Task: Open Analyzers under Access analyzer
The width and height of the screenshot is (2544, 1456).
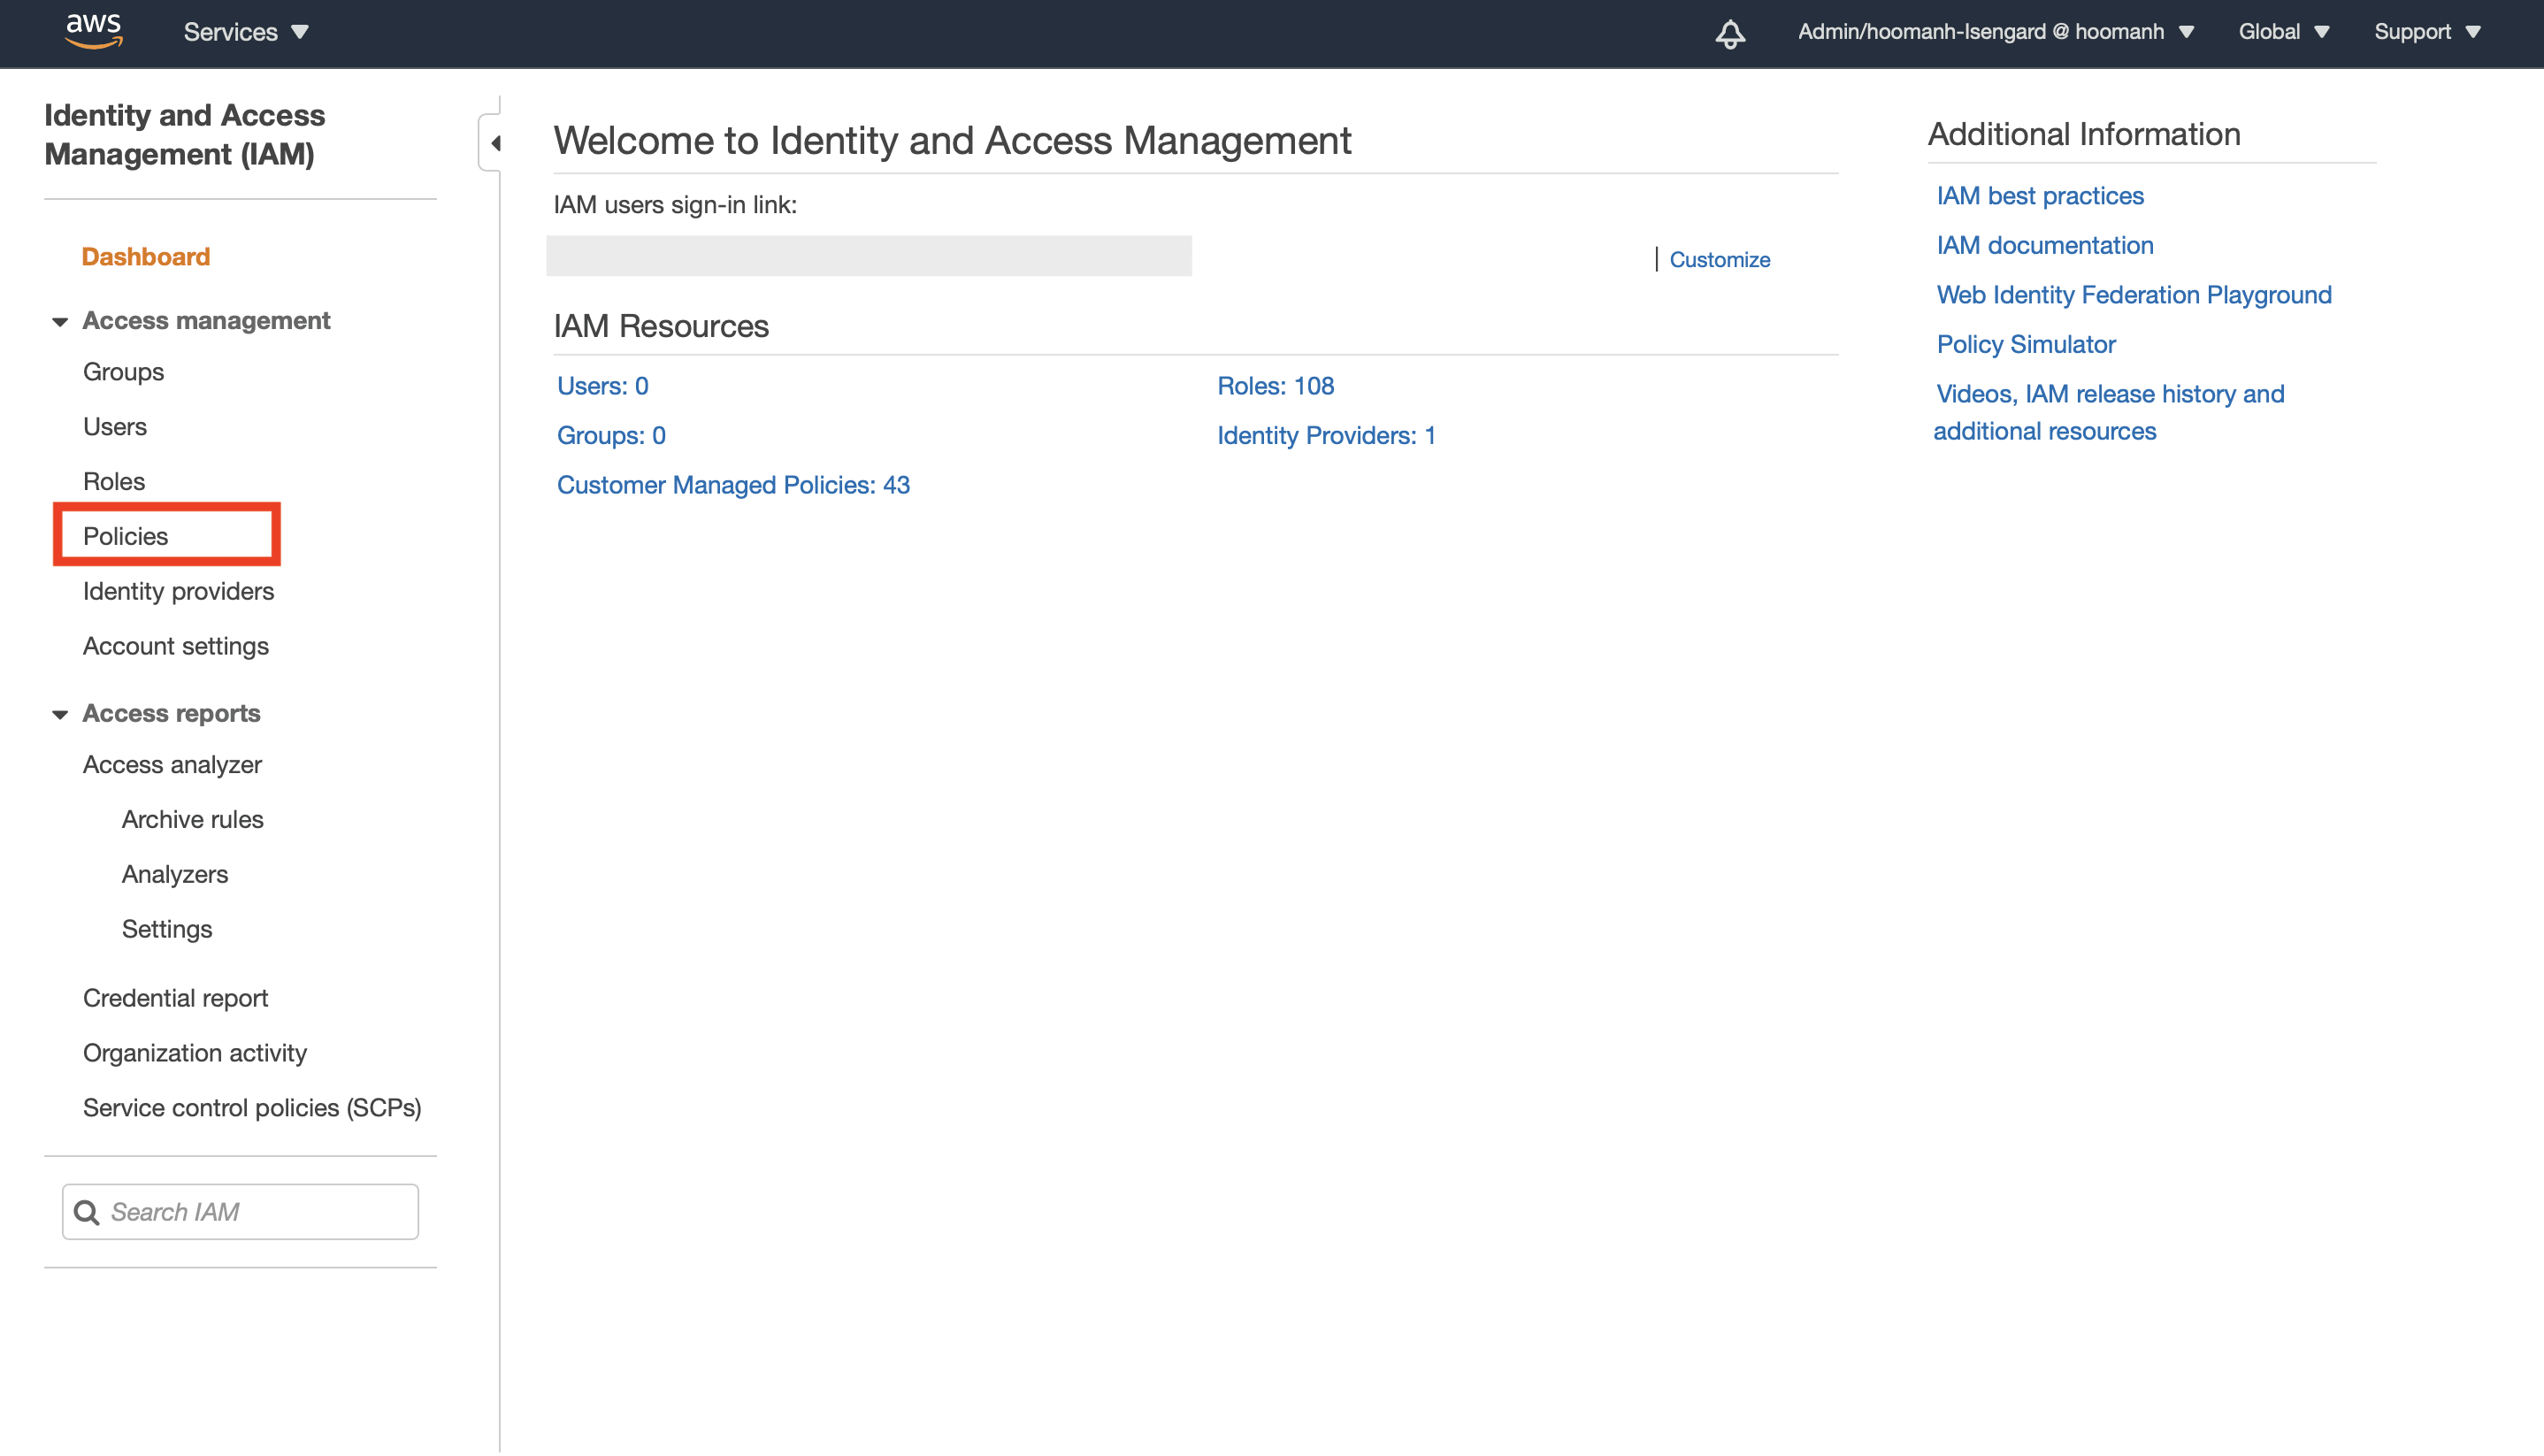Action: tap(175, 874)
